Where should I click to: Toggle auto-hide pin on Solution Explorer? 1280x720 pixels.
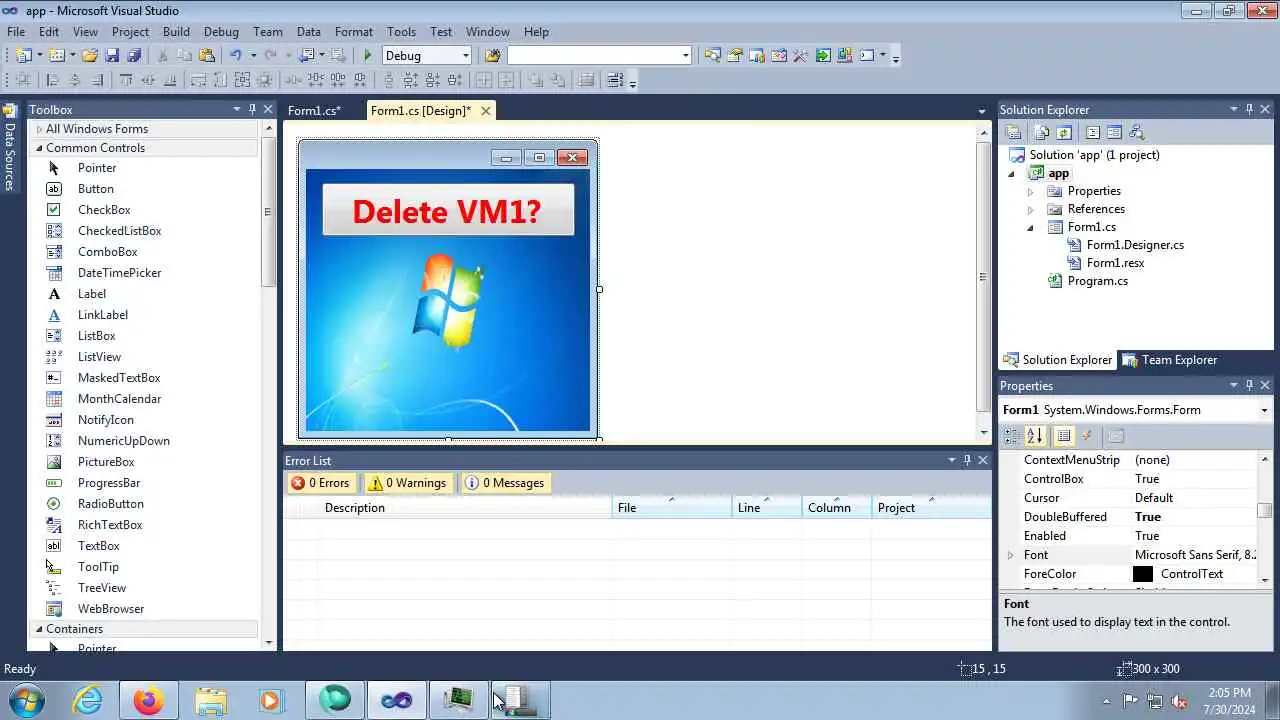pyautogui.click(x=1249, y=109)
